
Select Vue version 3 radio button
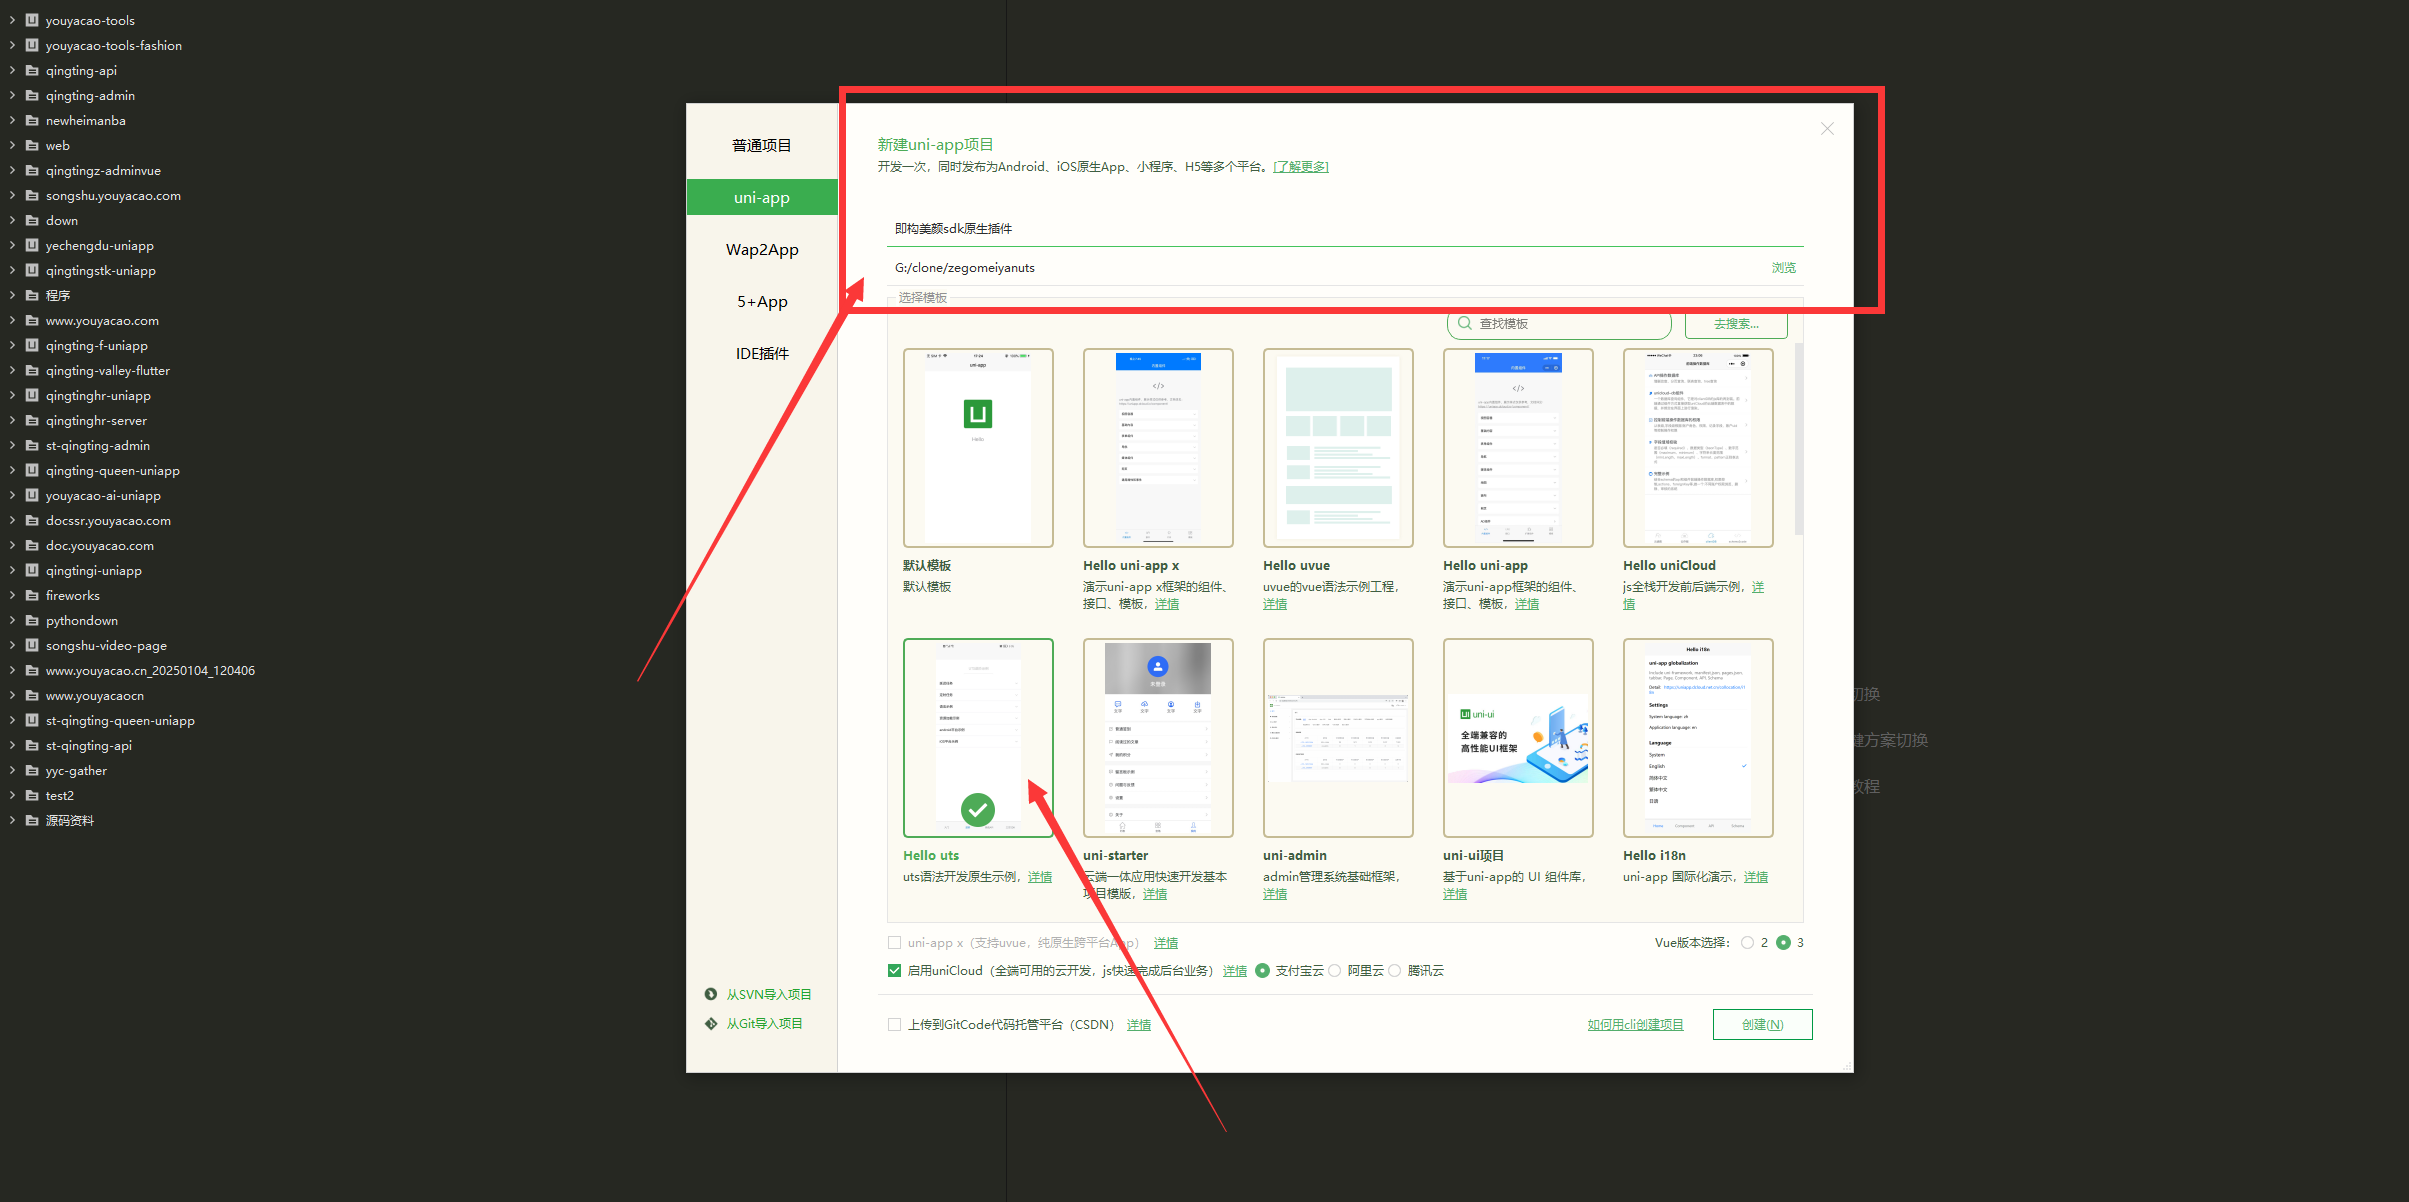click(x=1783, y=942)
